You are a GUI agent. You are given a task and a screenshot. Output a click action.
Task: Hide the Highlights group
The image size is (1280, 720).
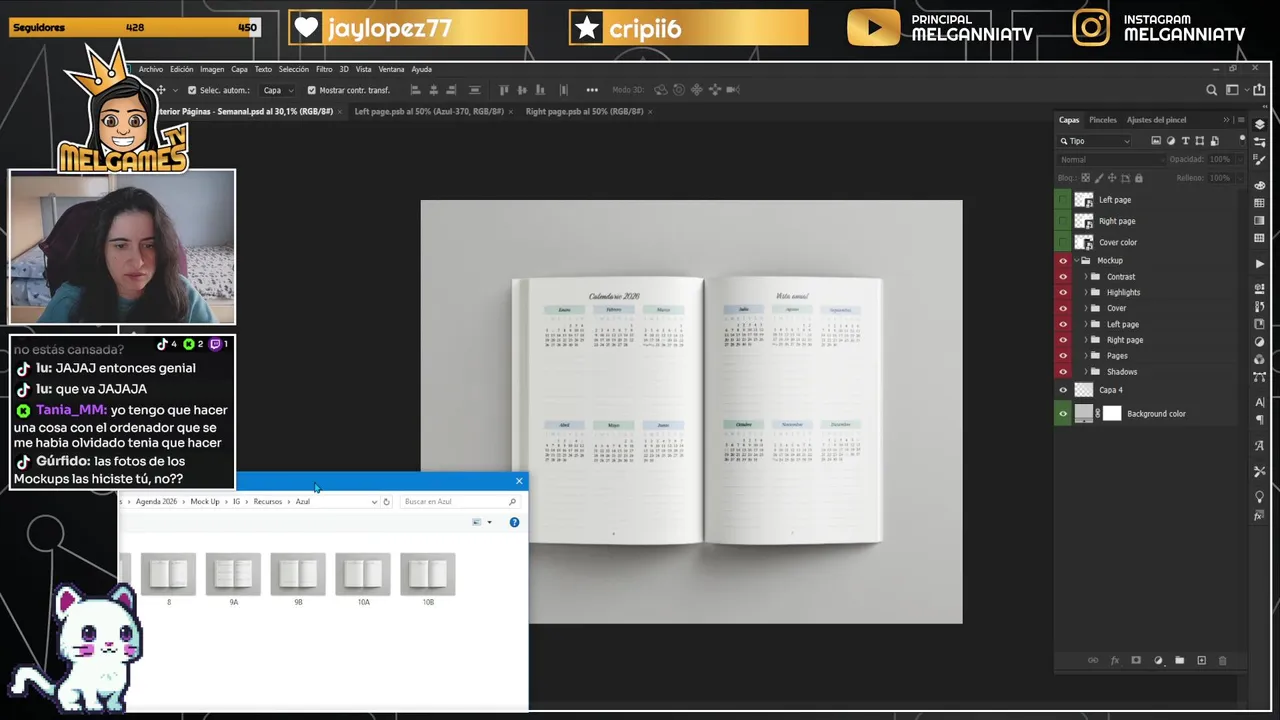coord(1062,293)
